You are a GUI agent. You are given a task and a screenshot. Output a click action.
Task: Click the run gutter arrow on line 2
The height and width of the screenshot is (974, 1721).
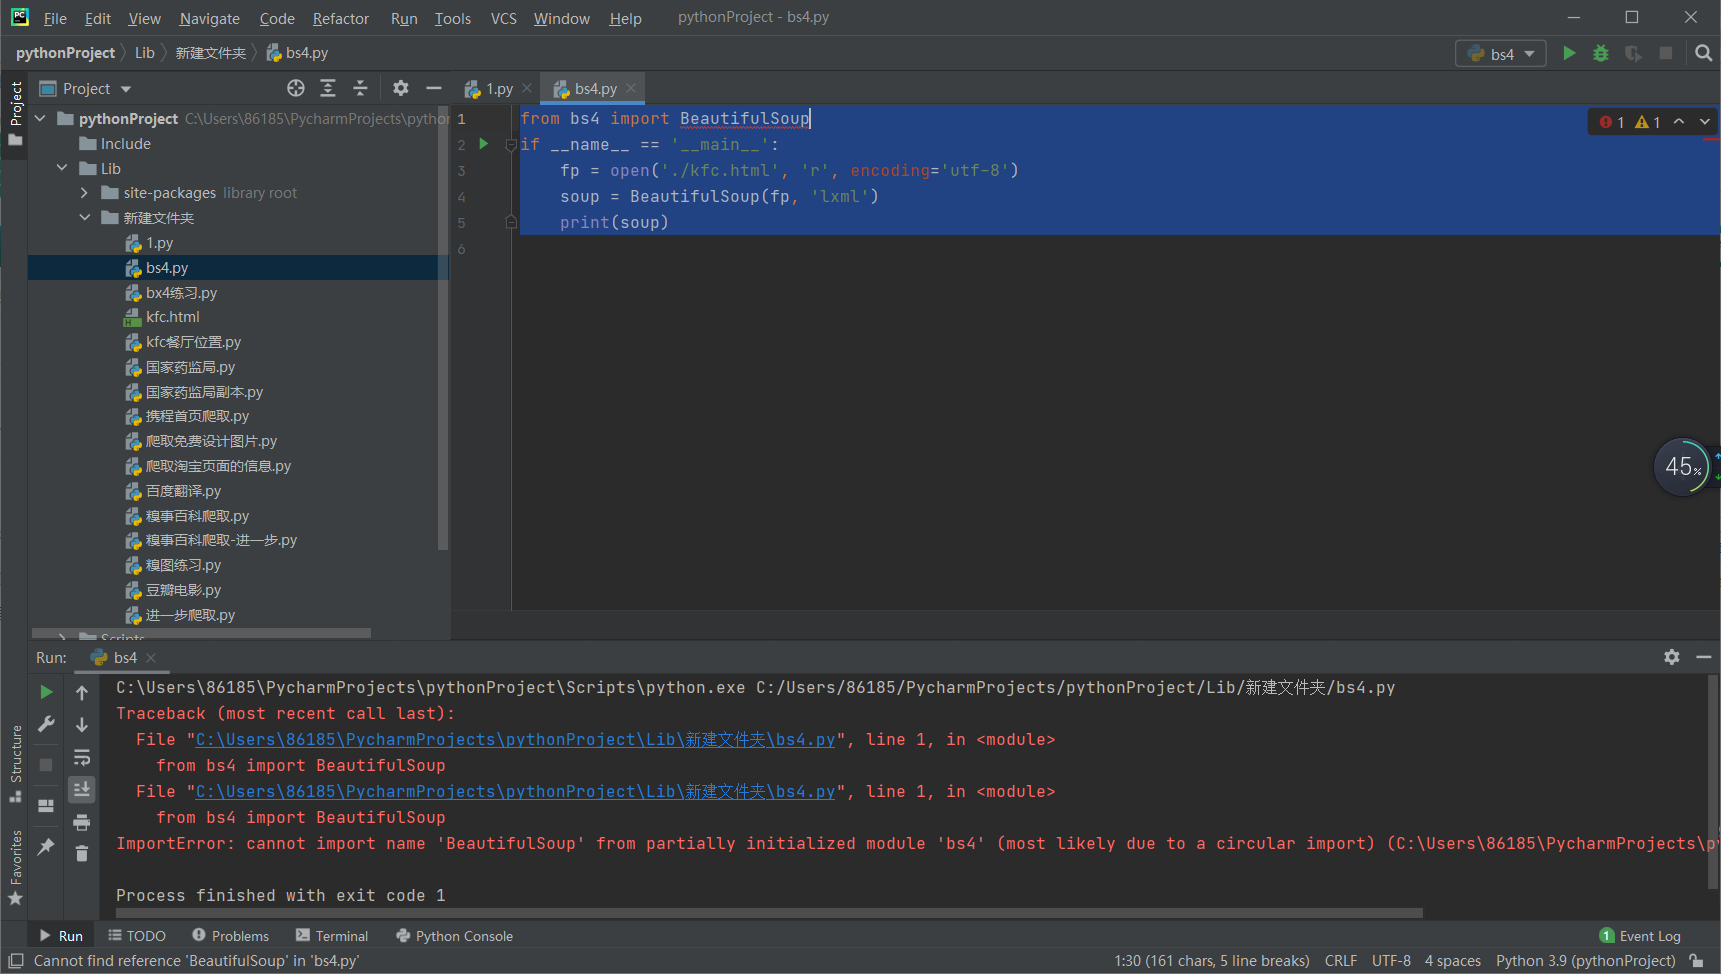point(484,144)
